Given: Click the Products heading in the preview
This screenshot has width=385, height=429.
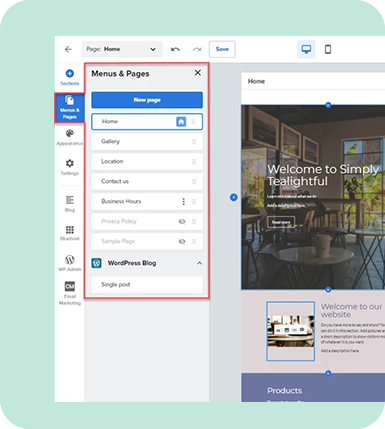Looking at the screenshot, I should 285,391.
